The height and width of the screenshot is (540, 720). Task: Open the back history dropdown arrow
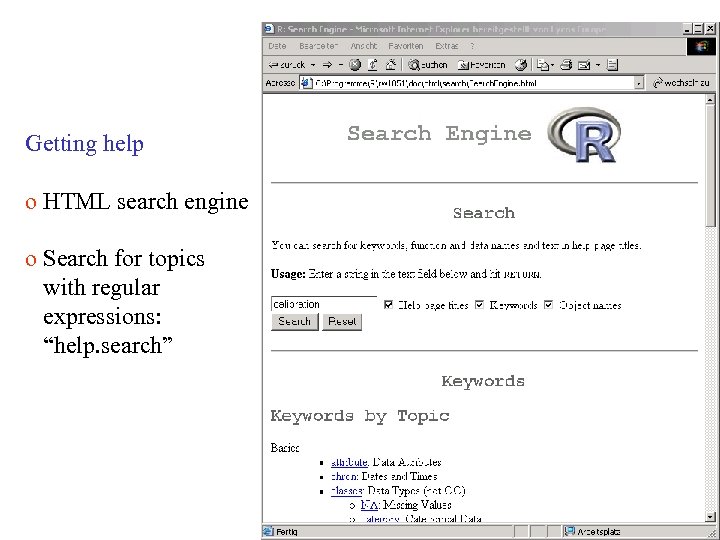click(x=313, y=65)
